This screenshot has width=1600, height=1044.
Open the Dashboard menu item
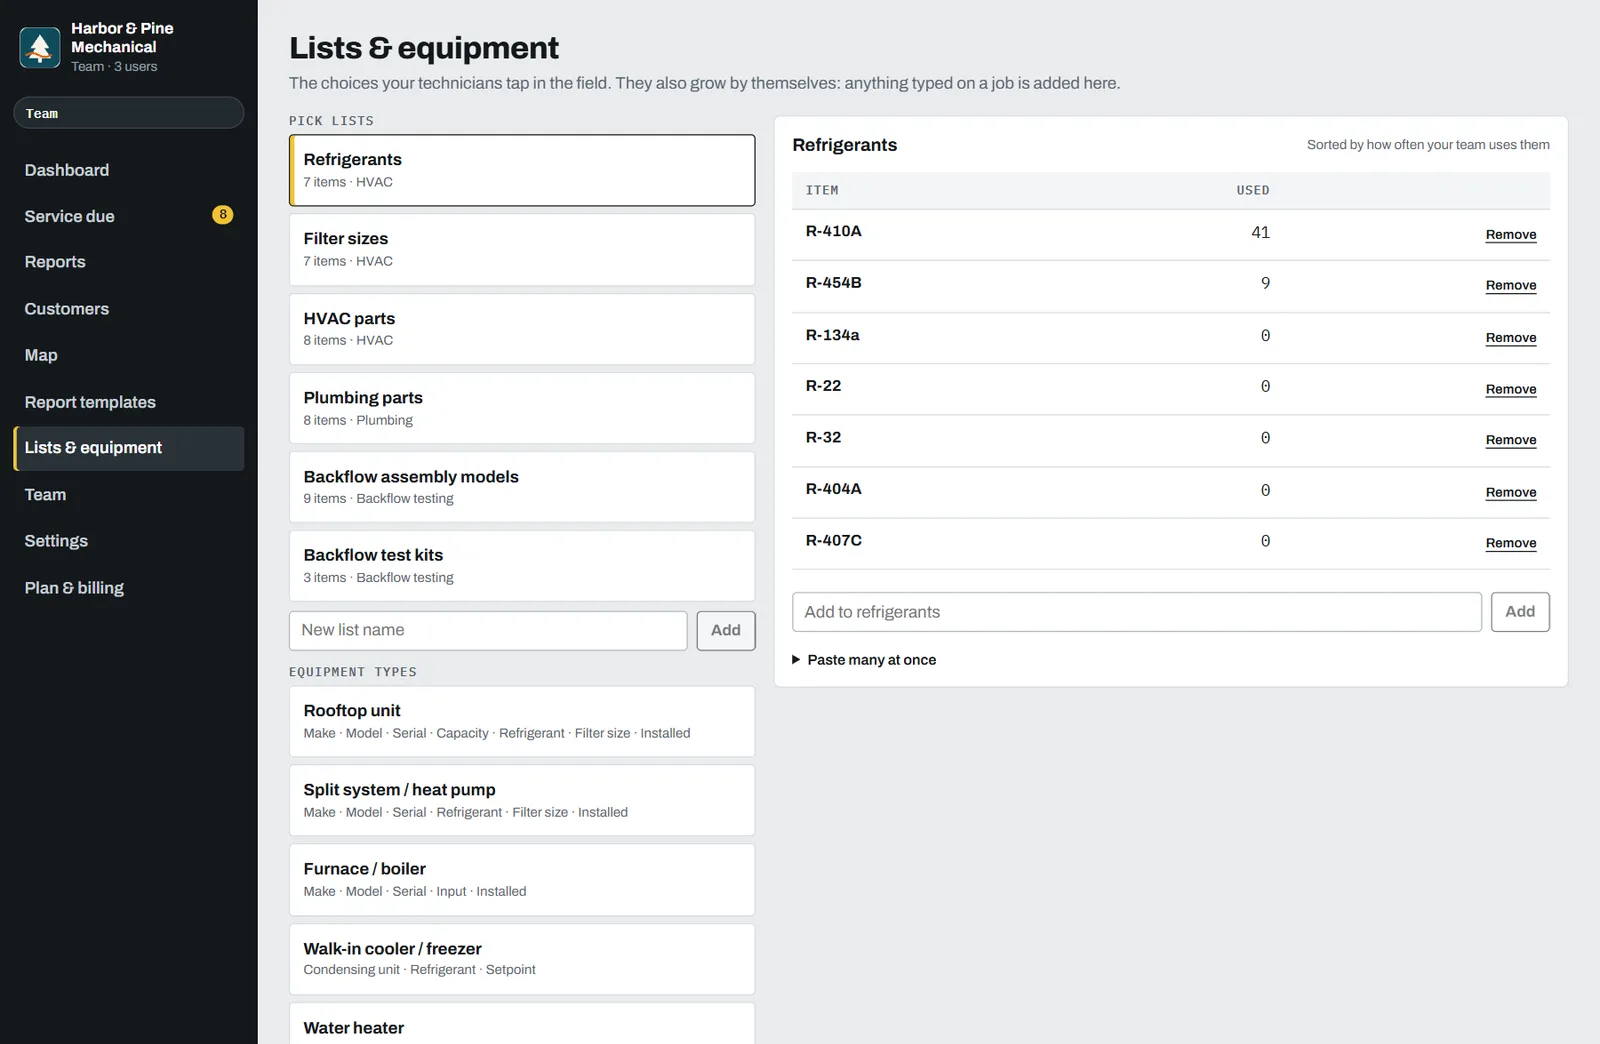point(129,170)
